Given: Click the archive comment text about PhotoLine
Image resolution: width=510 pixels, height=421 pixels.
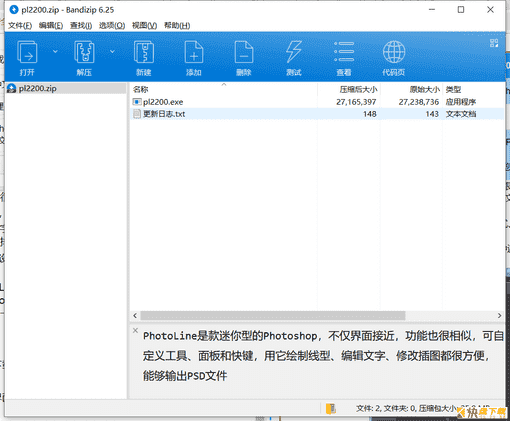Looking at the screenshot, I should [323, 356].
